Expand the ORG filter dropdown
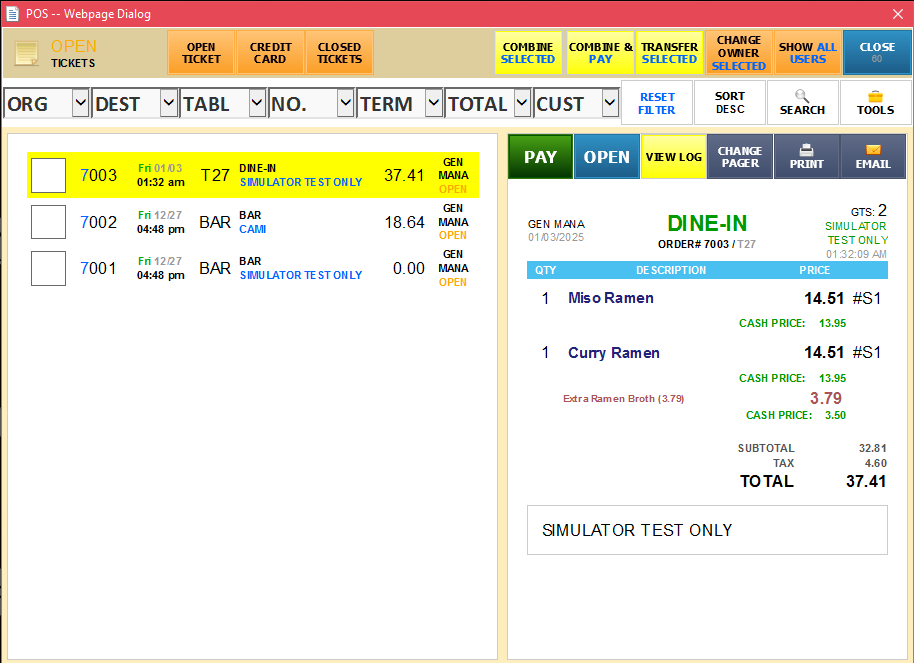 click(80, 103)
